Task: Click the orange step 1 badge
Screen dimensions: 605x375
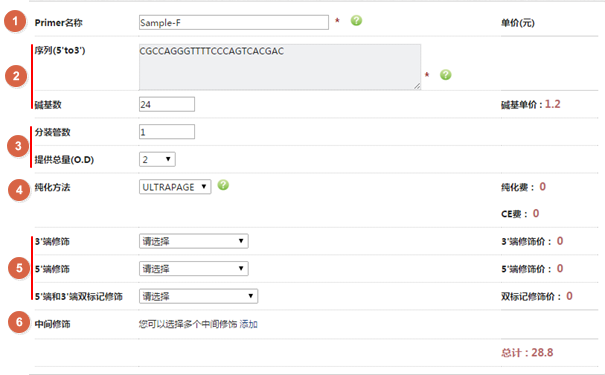Action: pyautogui.click(x=15, y=21)
